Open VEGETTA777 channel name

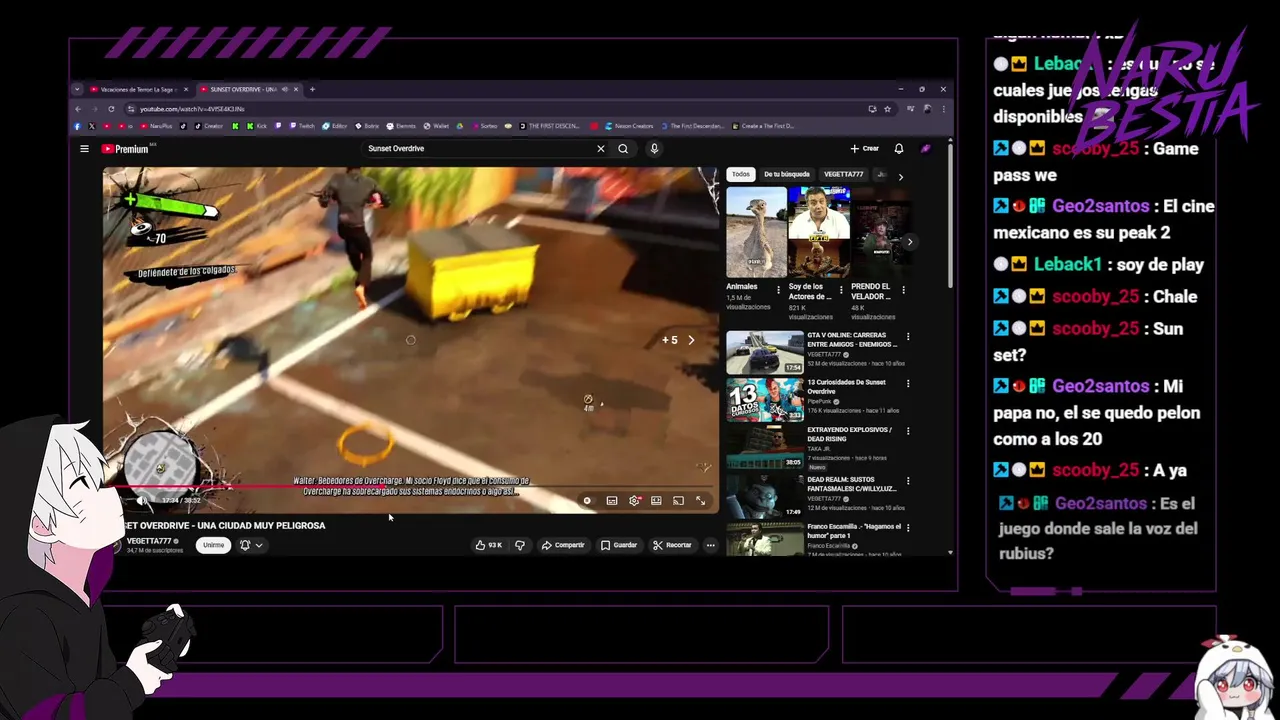(x=149, y=541)
